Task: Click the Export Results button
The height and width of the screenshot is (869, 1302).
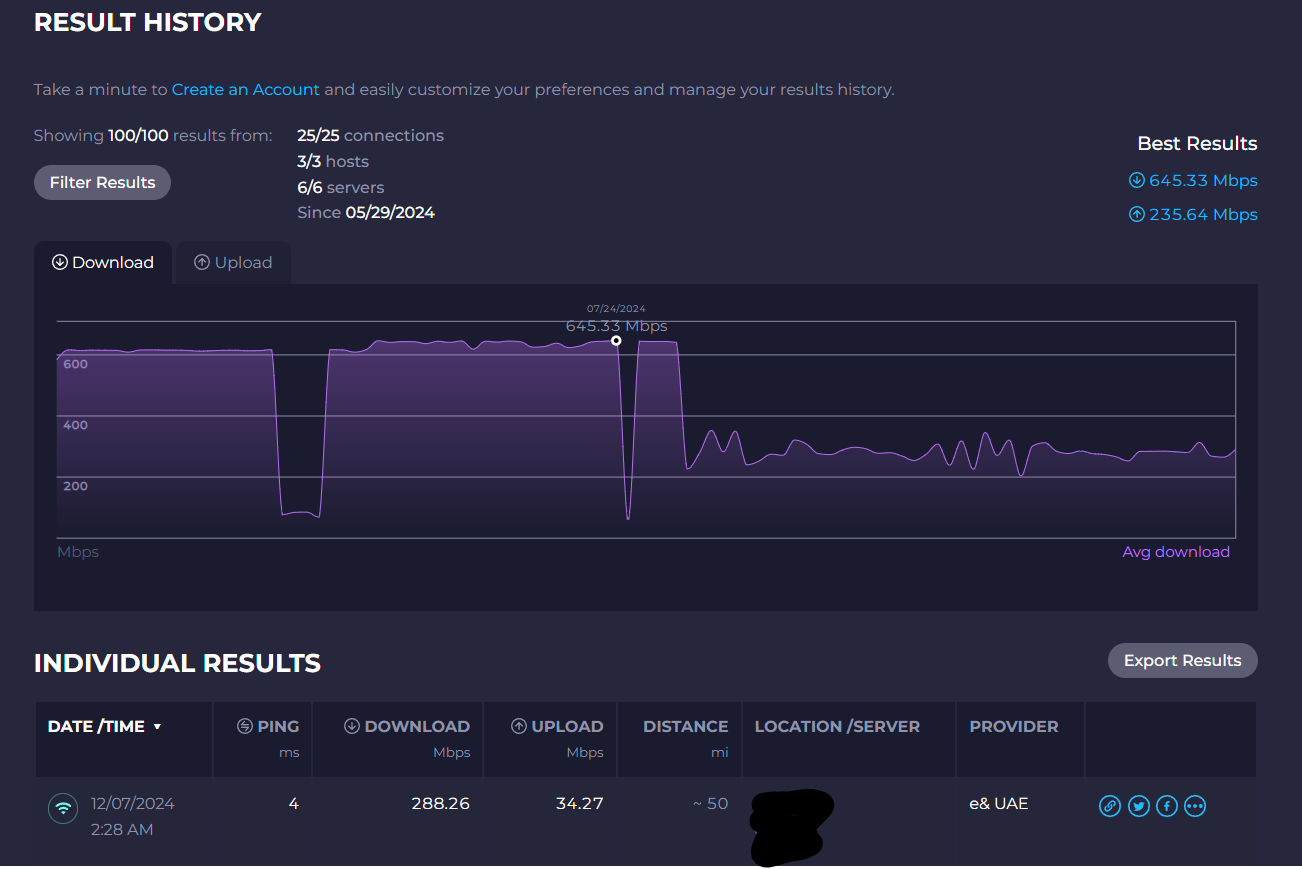Action: [x=1182, y=661]
